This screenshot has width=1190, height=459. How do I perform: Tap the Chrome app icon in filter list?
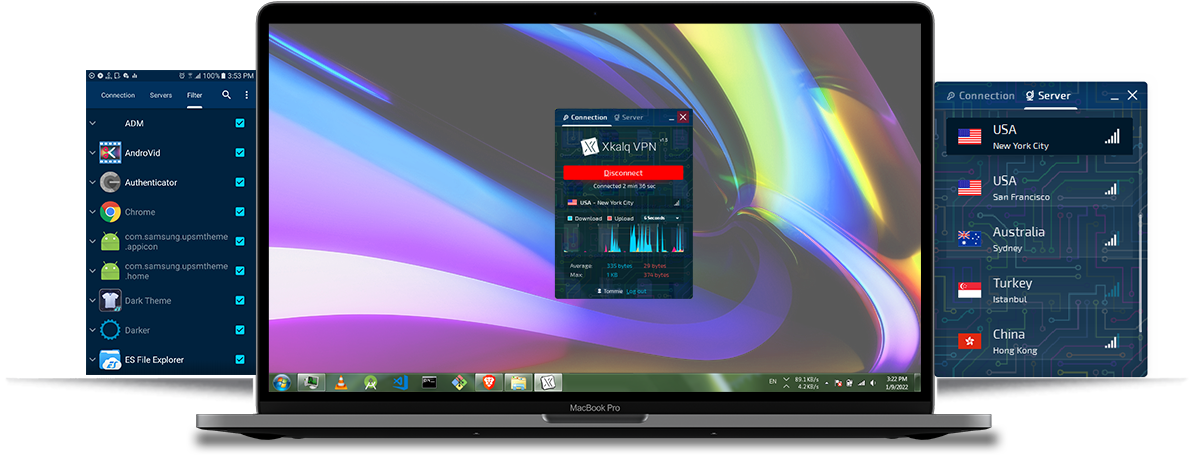click(111, 212)
